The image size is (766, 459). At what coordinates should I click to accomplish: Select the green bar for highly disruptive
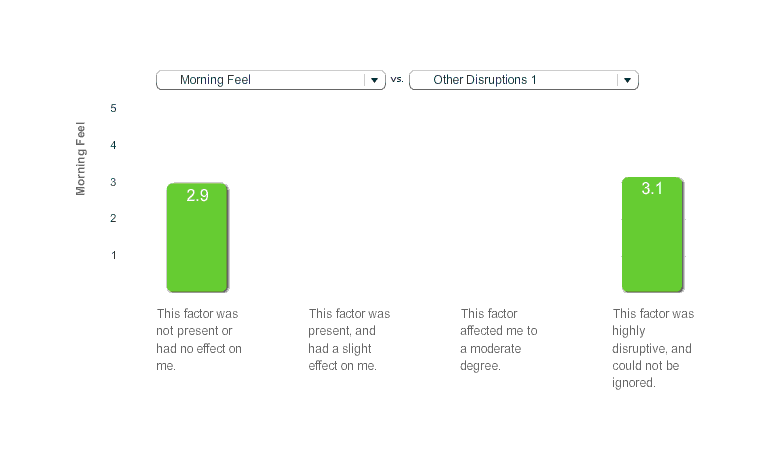coord(652,245)
